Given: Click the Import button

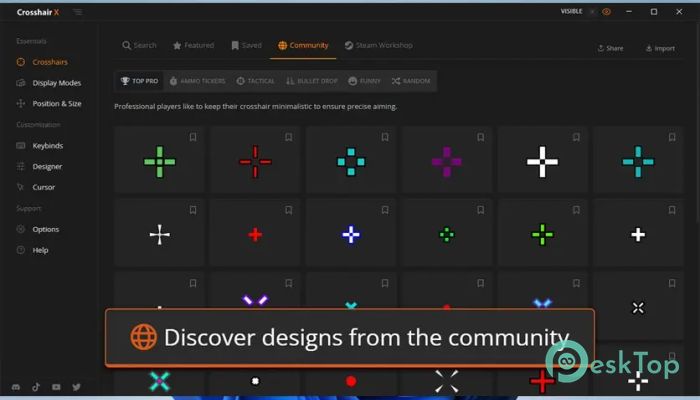Looking at the screenshot, I should click(660, 48).
